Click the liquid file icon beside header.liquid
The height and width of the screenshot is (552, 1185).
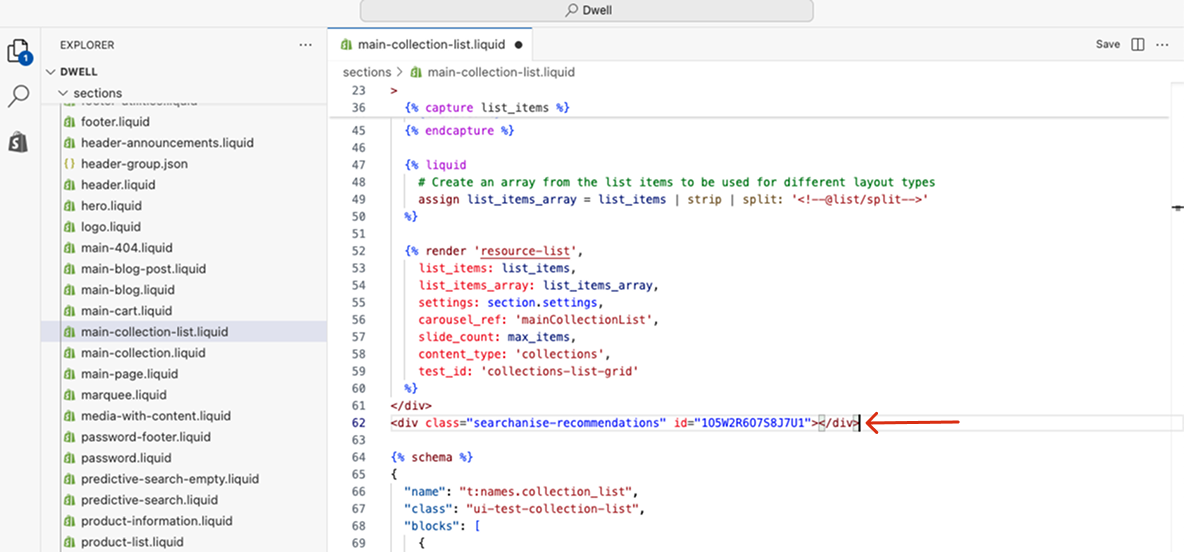[69, 185]
